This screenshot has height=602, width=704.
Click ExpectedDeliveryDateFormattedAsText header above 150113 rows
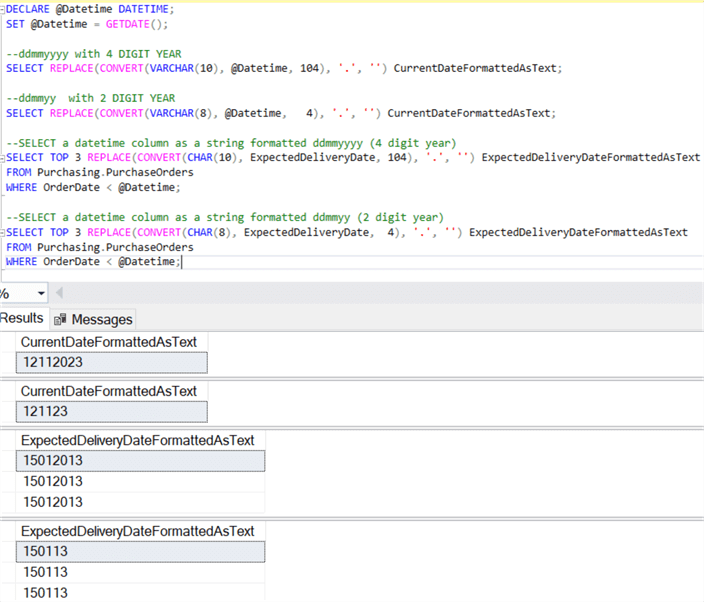137,530
